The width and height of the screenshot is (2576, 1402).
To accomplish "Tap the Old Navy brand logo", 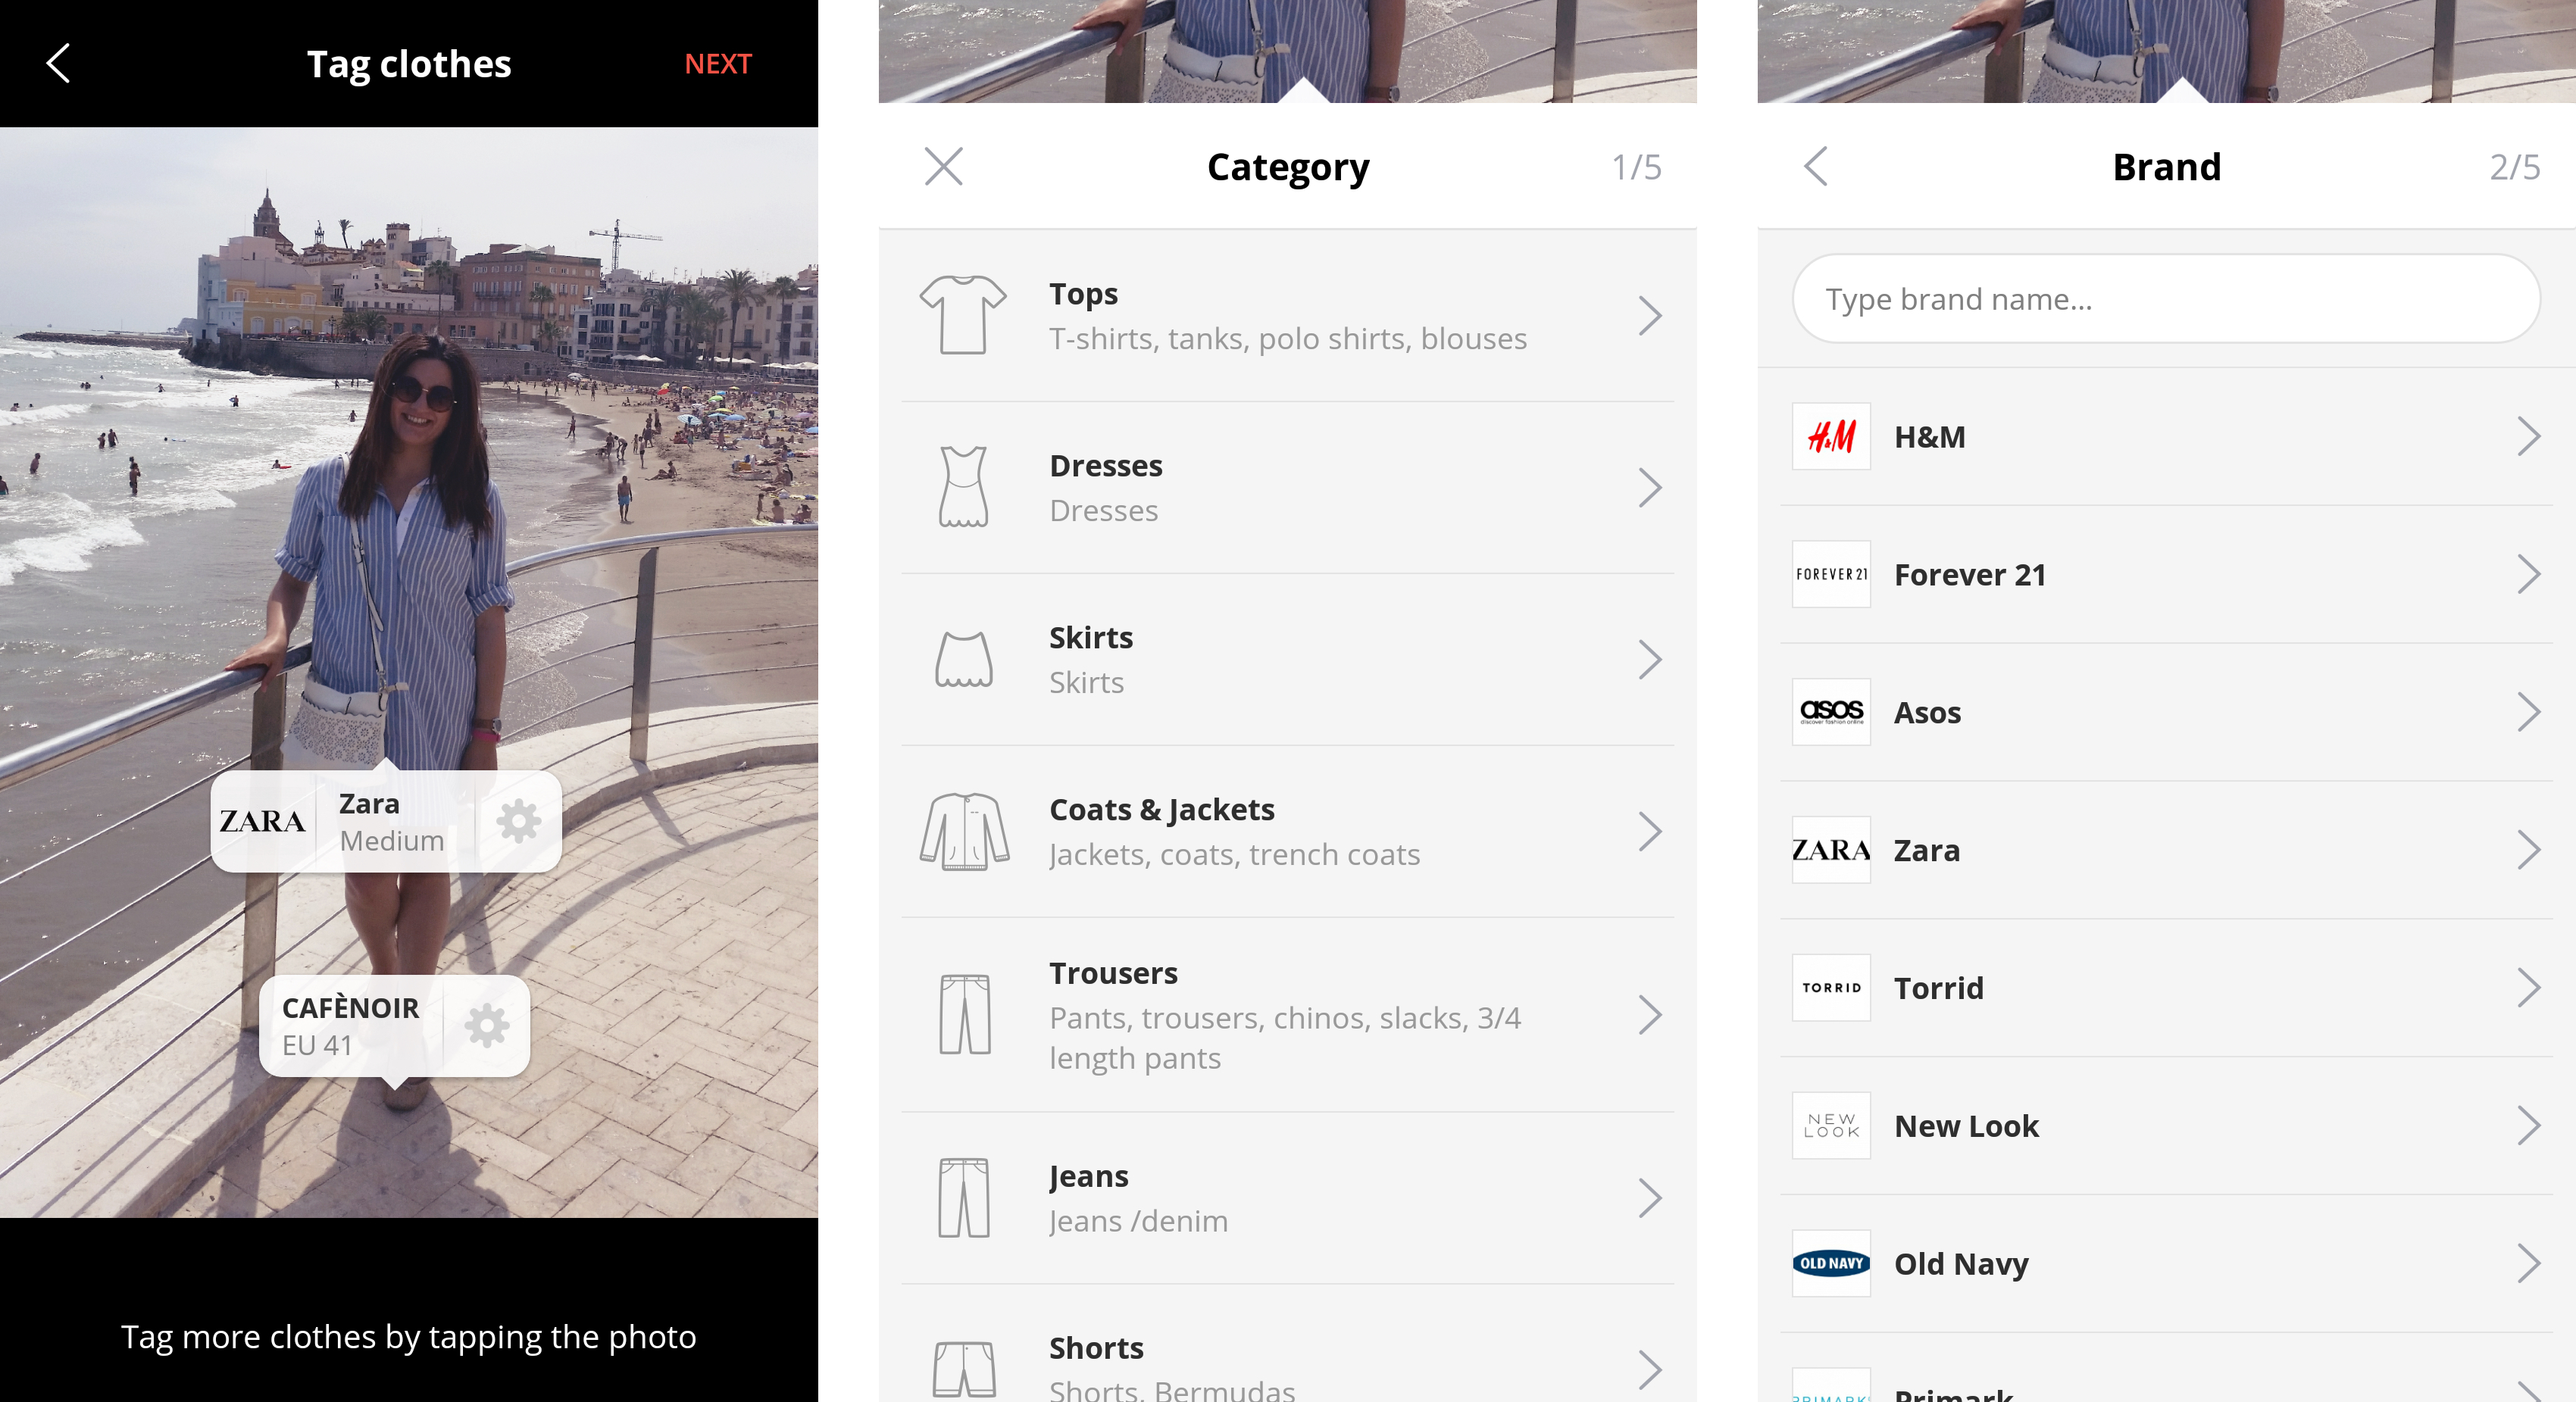I will [1830, 1263].
